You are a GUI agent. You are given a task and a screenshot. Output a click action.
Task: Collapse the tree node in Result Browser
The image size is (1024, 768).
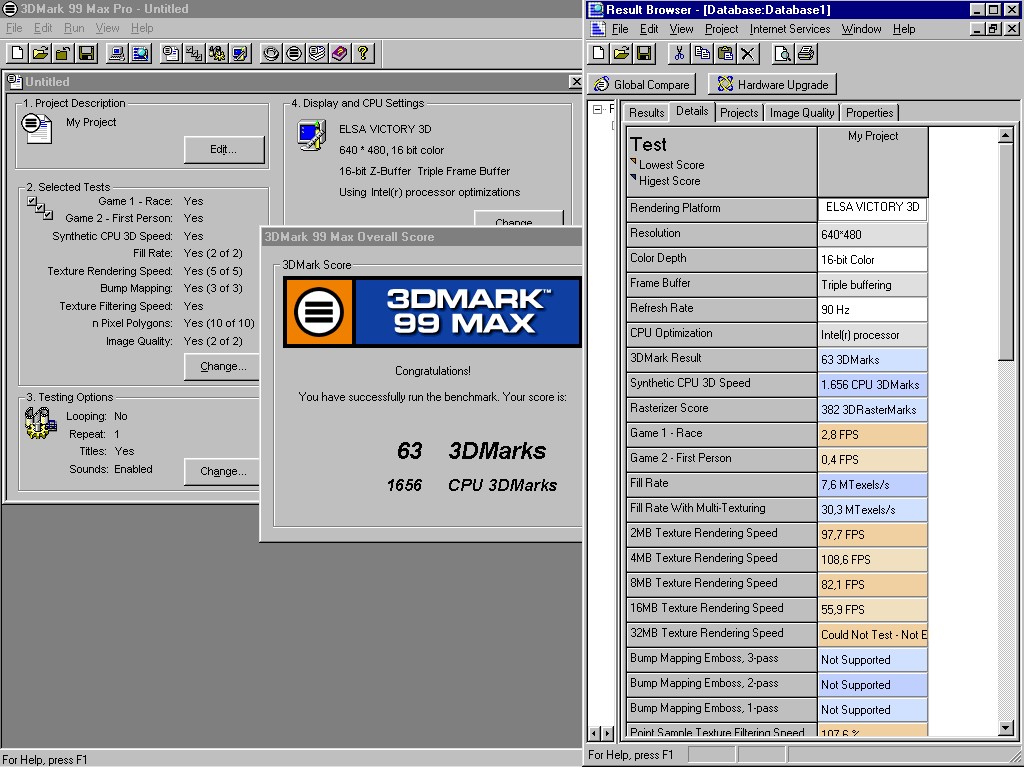pos(597,110)
